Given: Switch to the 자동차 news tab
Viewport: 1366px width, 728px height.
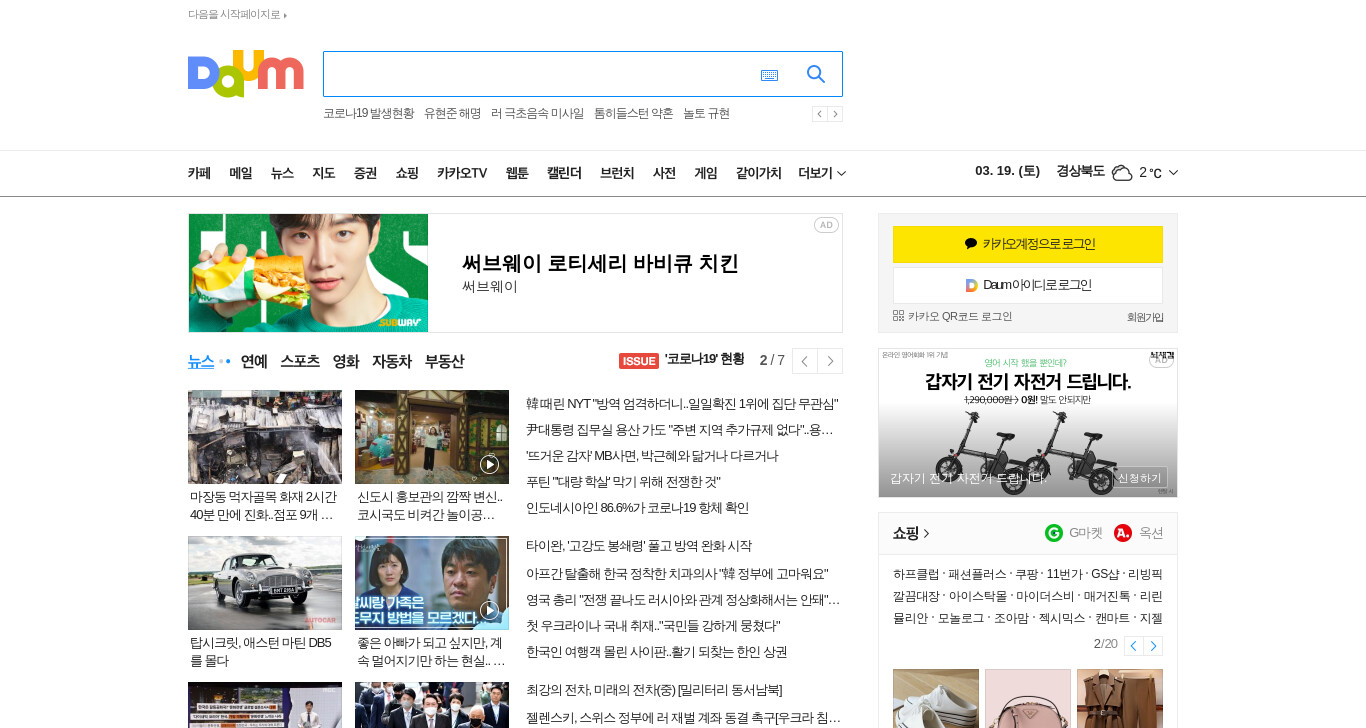Looking at the screenshot, I should tap(392, 361).
